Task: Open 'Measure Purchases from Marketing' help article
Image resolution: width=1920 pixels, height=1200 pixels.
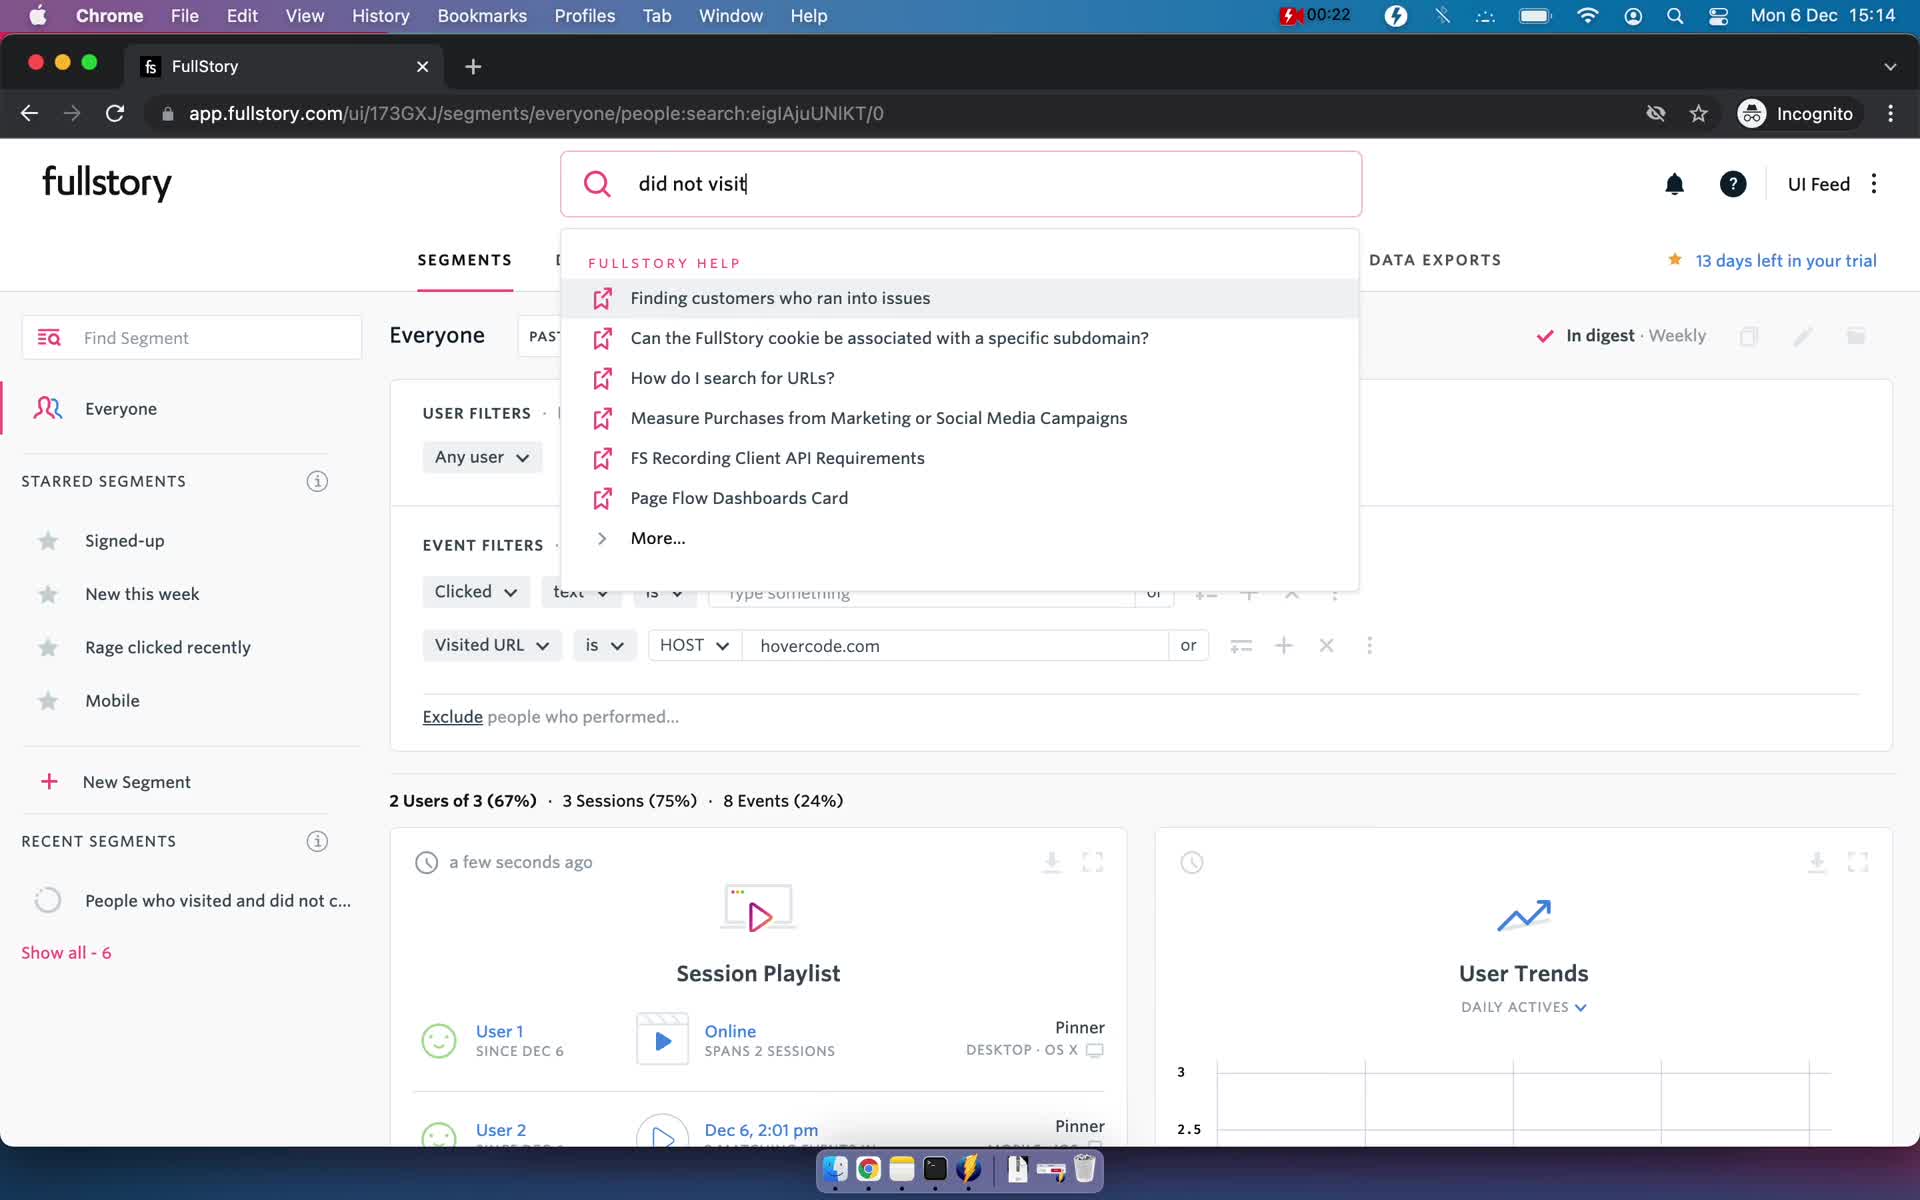Action: [x=959, y=418]
